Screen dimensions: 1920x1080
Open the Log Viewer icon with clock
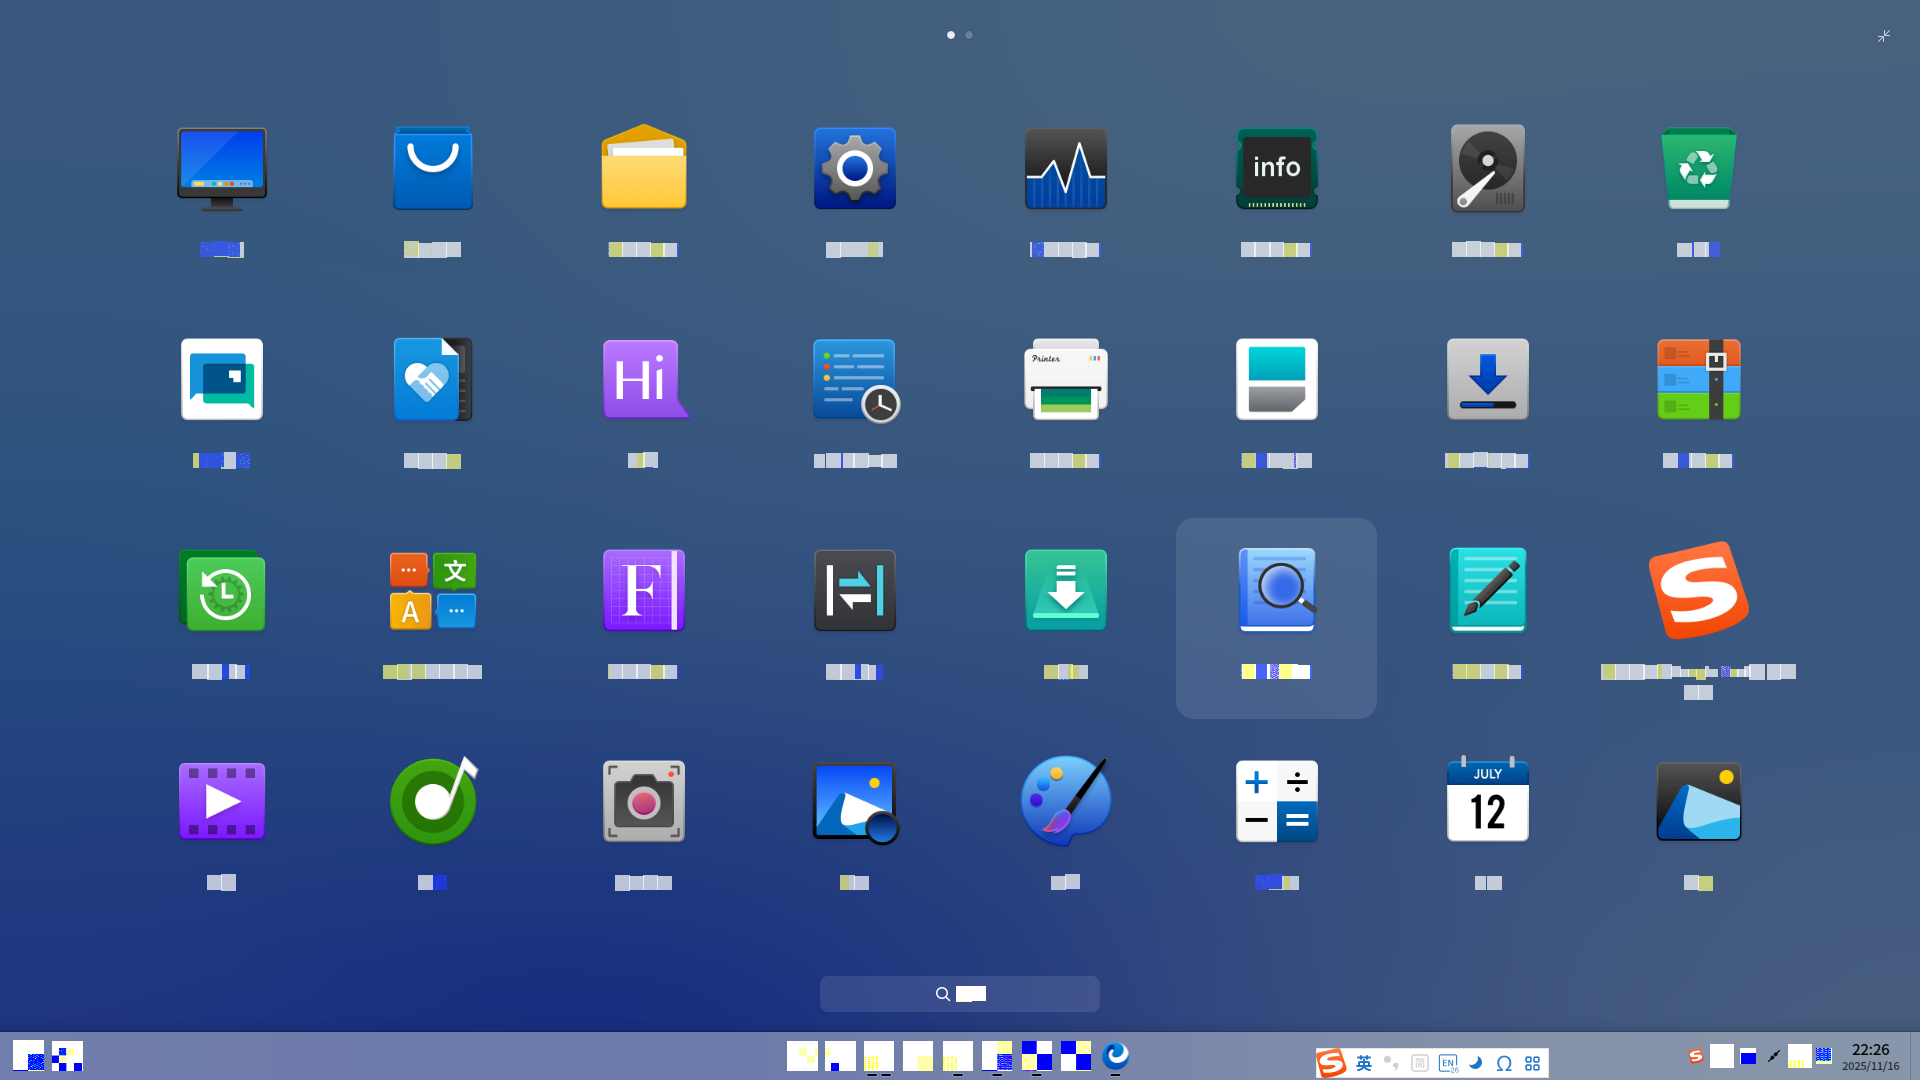(856, 380)
